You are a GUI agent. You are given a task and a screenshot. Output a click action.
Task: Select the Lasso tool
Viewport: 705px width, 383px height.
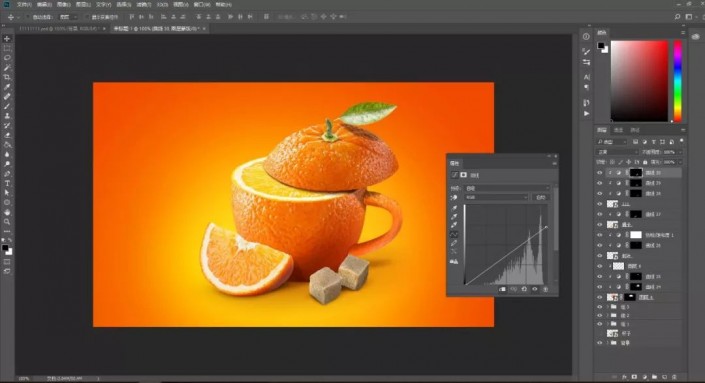pyautogui.click(x=7, y=58)
